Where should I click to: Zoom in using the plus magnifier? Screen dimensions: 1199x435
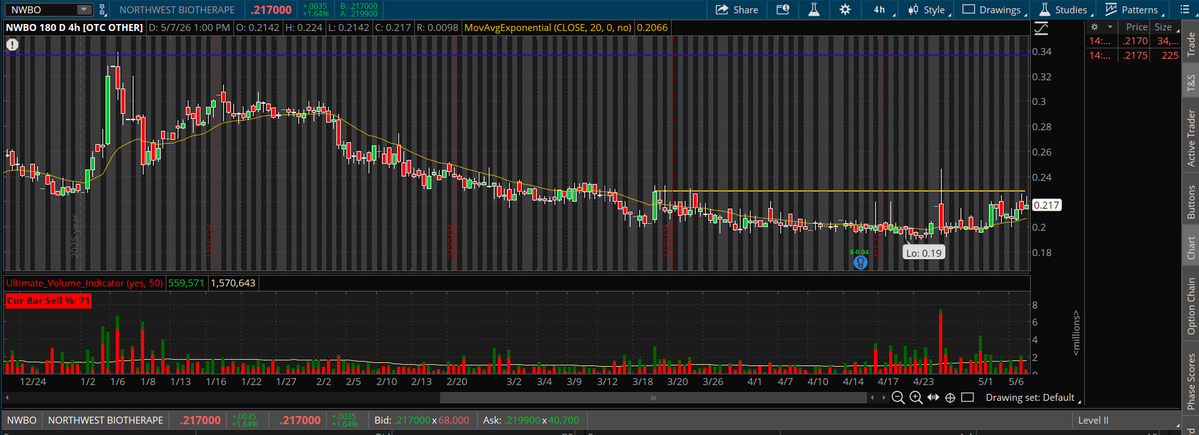pyautogui.click(x=915, y=398)
